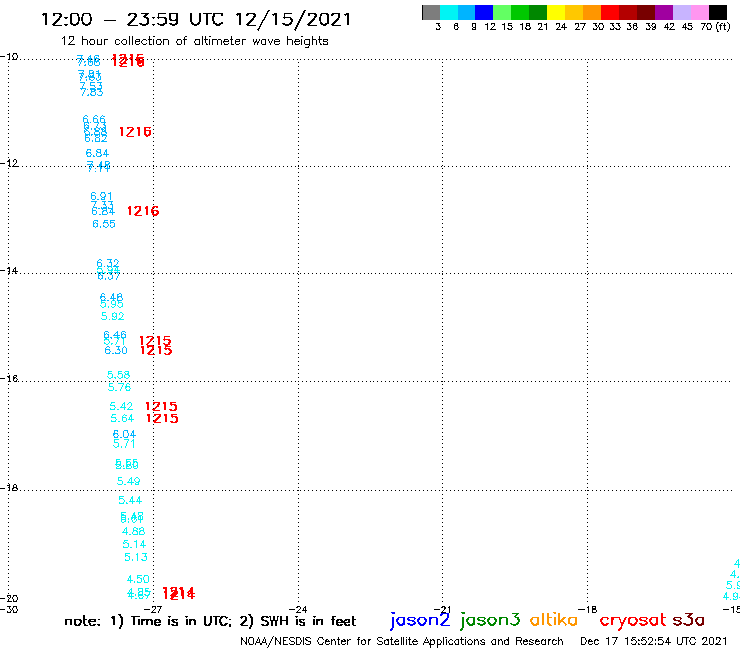Click the black swatch ending the scale

click(718, 12)
